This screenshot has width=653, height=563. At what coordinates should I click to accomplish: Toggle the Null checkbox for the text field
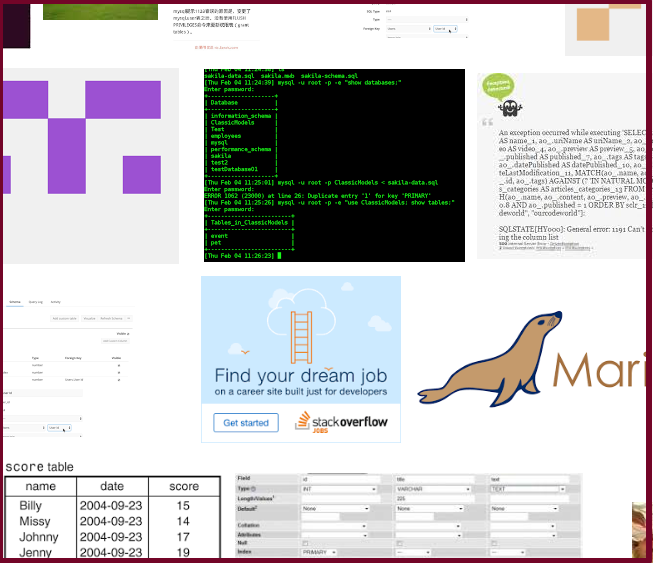[x=494, y=543]
